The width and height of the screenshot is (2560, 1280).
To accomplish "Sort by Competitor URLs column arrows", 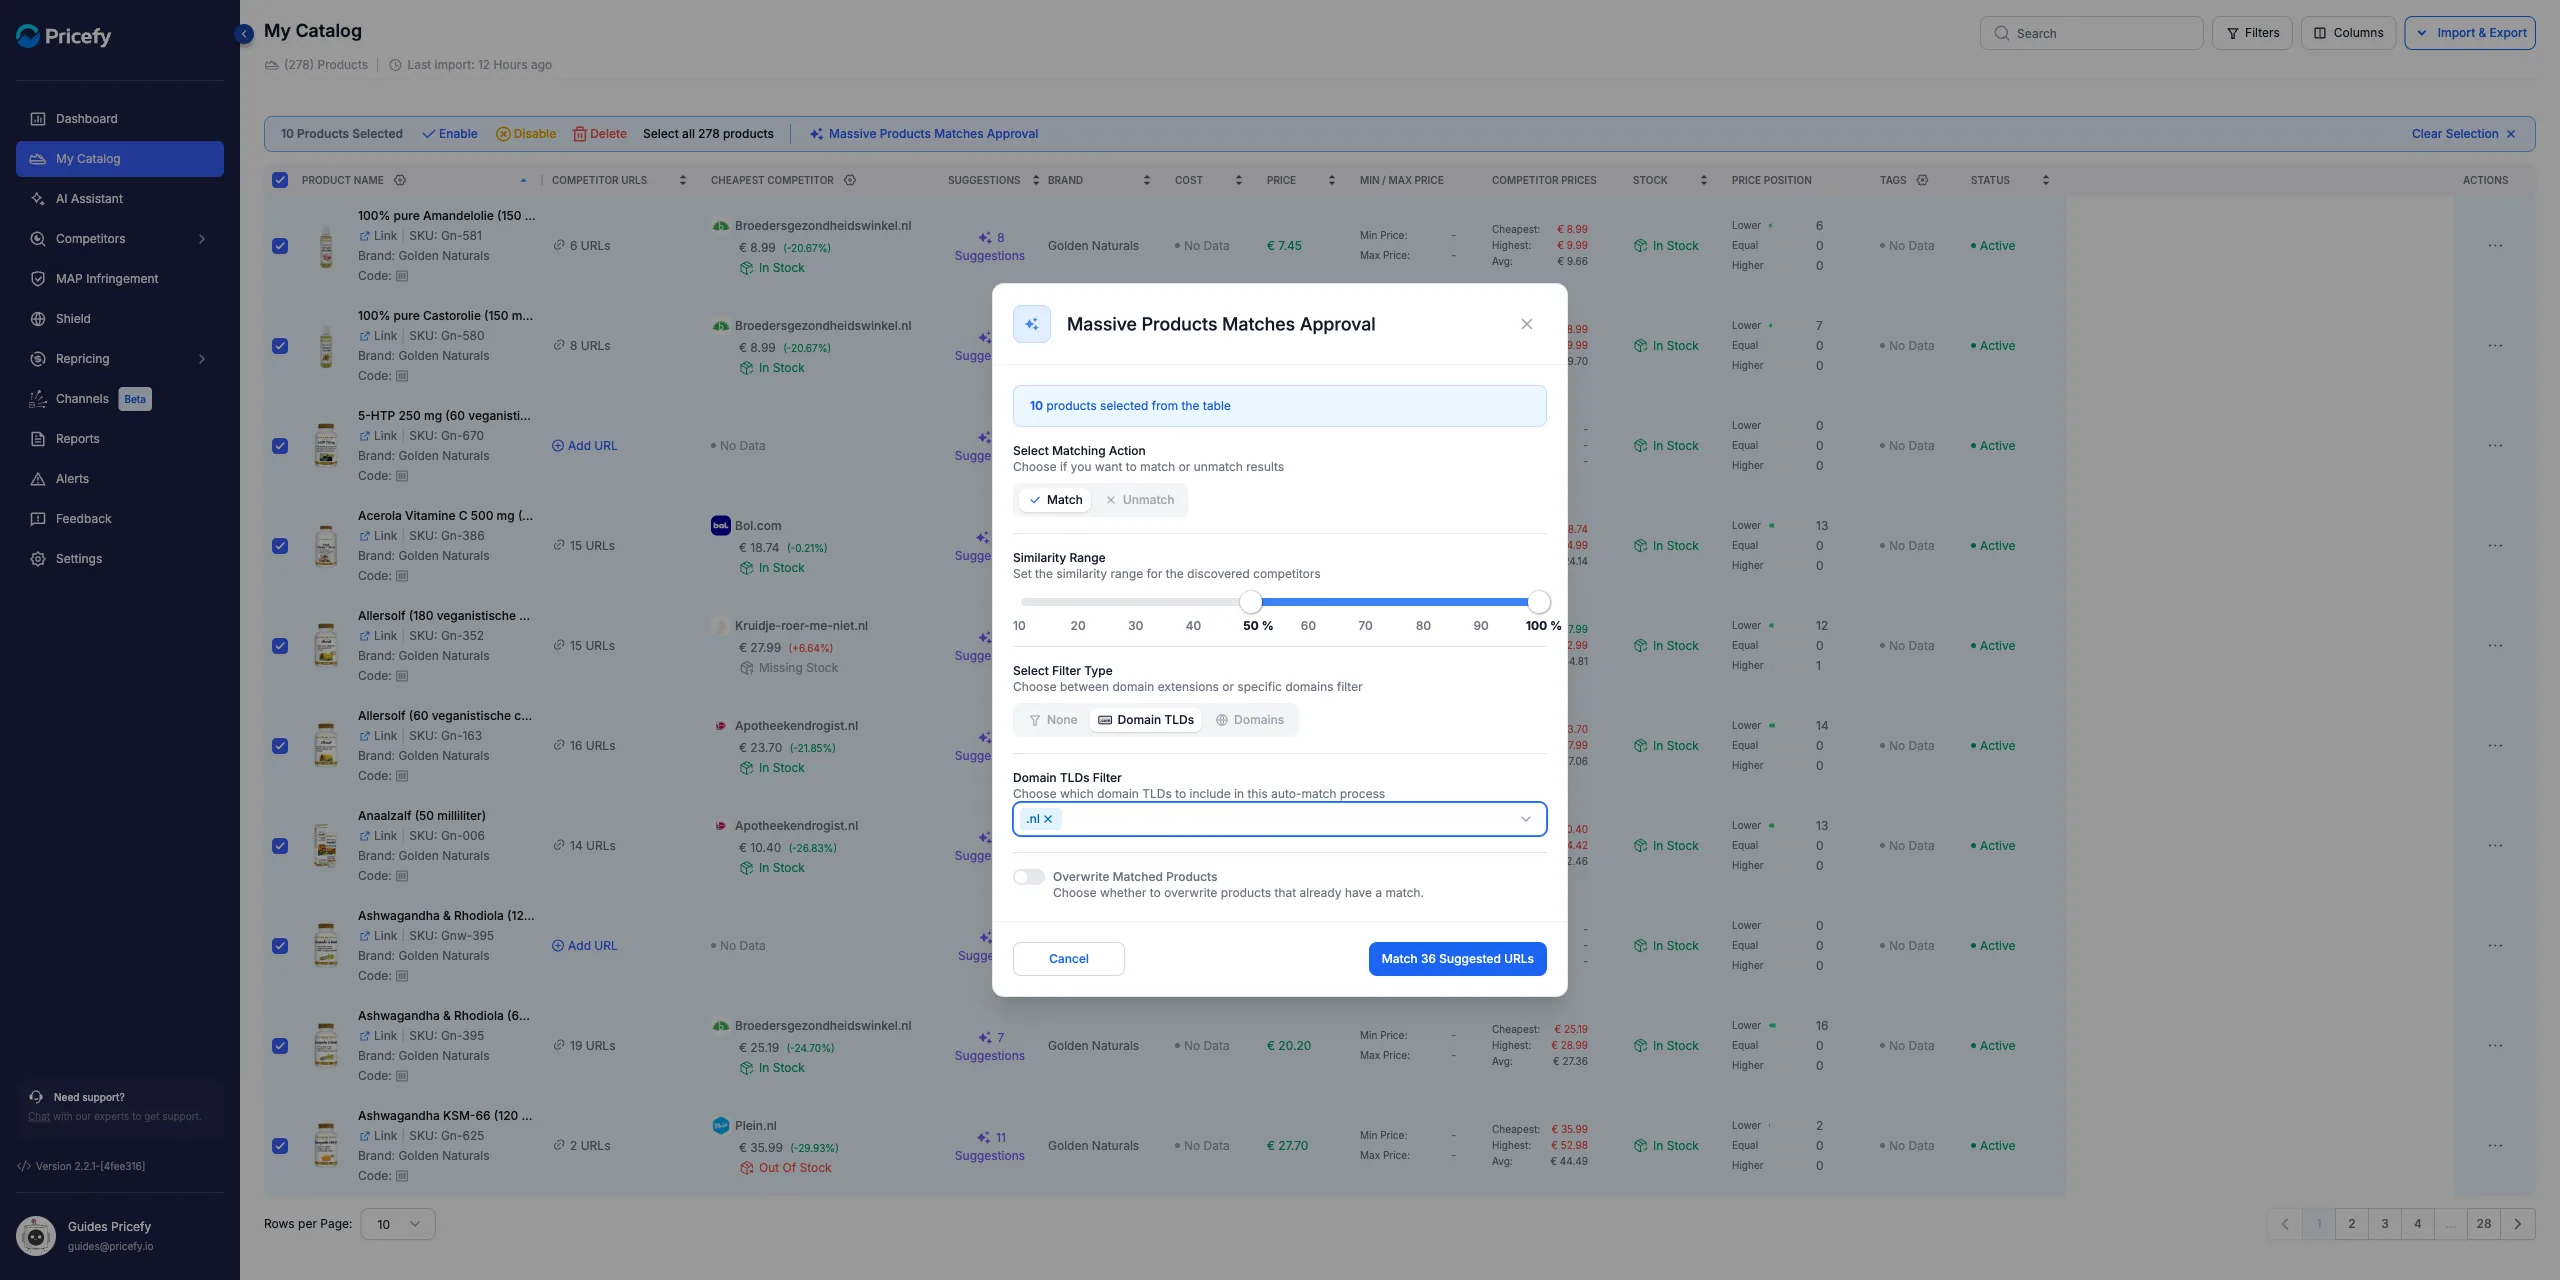I will click(683, 180).
